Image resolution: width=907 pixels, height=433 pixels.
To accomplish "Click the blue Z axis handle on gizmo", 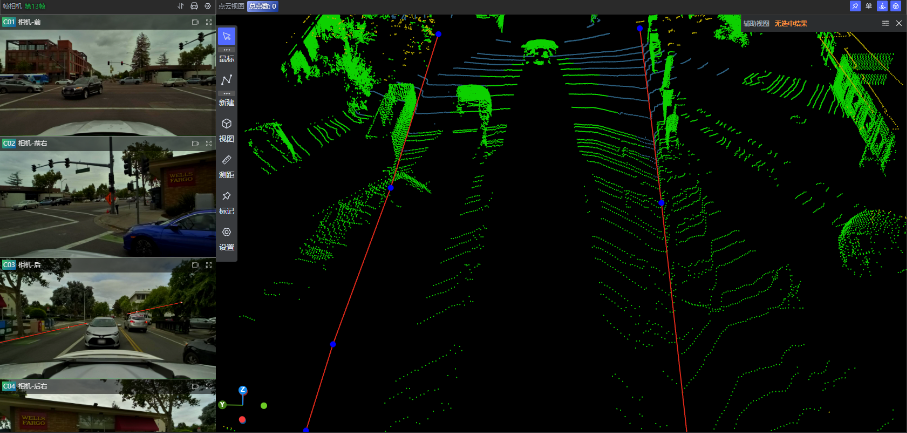I will point(243,390).
